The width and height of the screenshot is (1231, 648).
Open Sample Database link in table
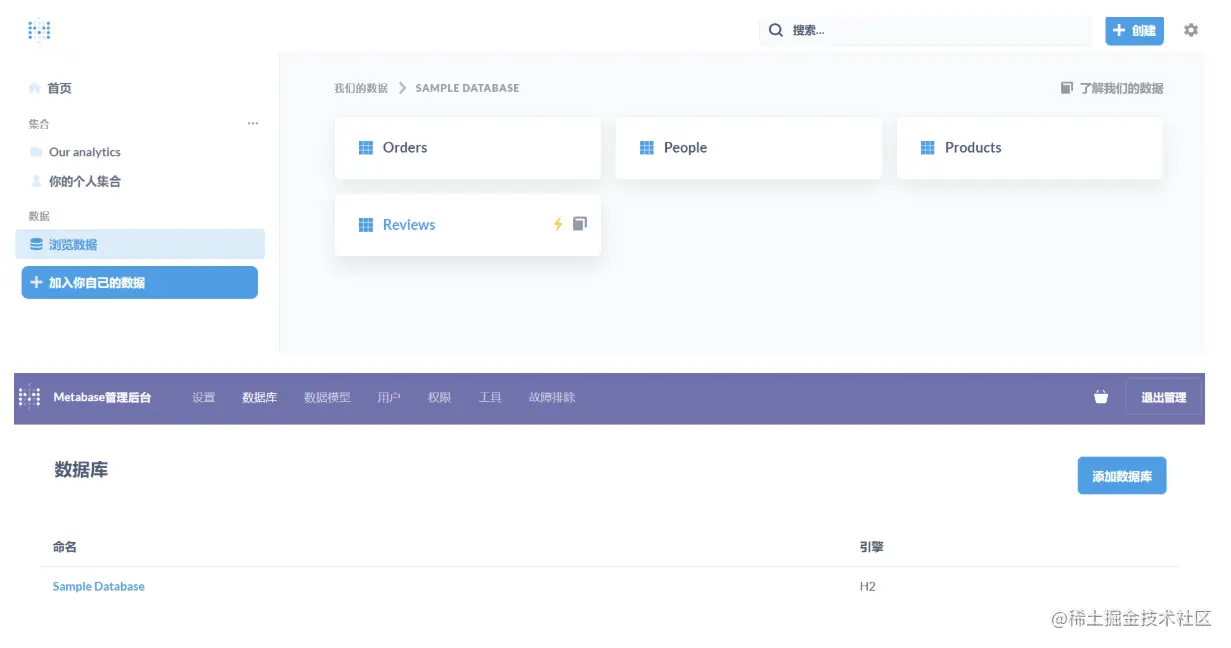99,586
